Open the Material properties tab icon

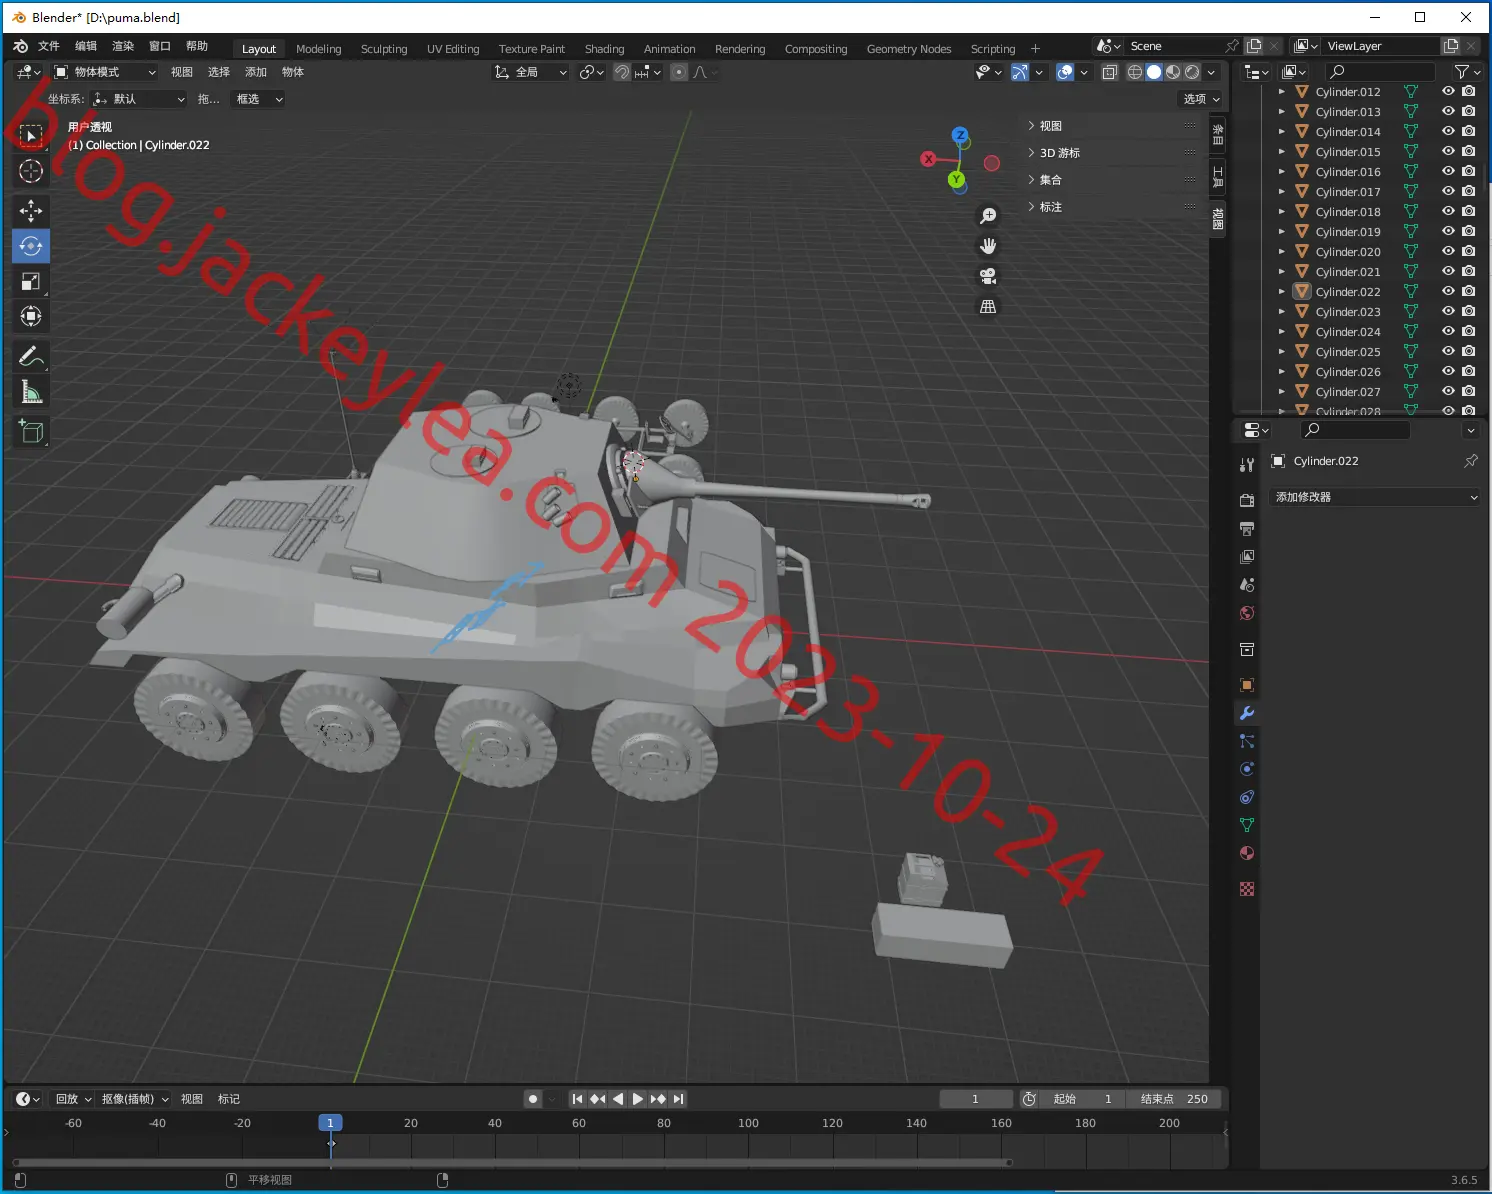click(1247, 853)
